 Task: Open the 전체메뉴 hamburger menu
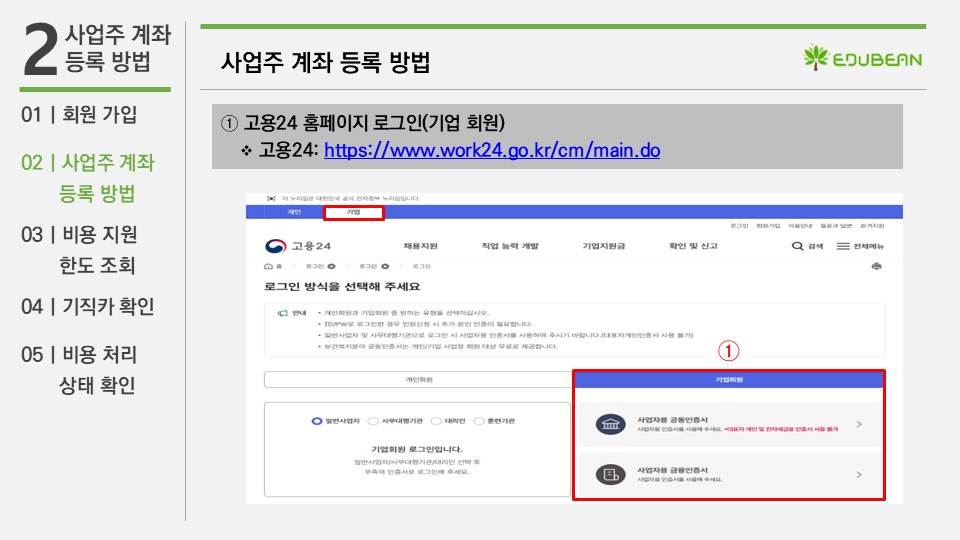(x=843, y=246)
